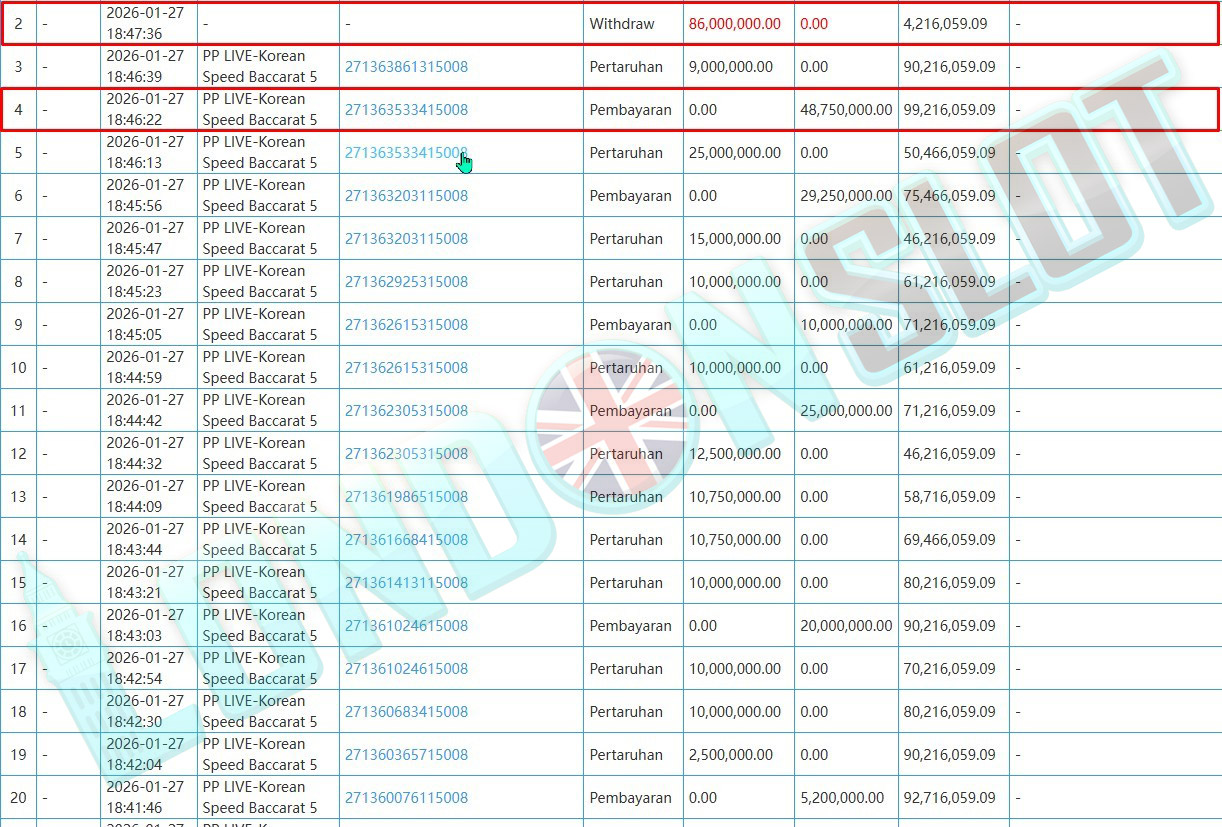Open transaction 271362305315008 in row 12
The height and width of the screenshot is (827, 1222).
tap(406, 454)
